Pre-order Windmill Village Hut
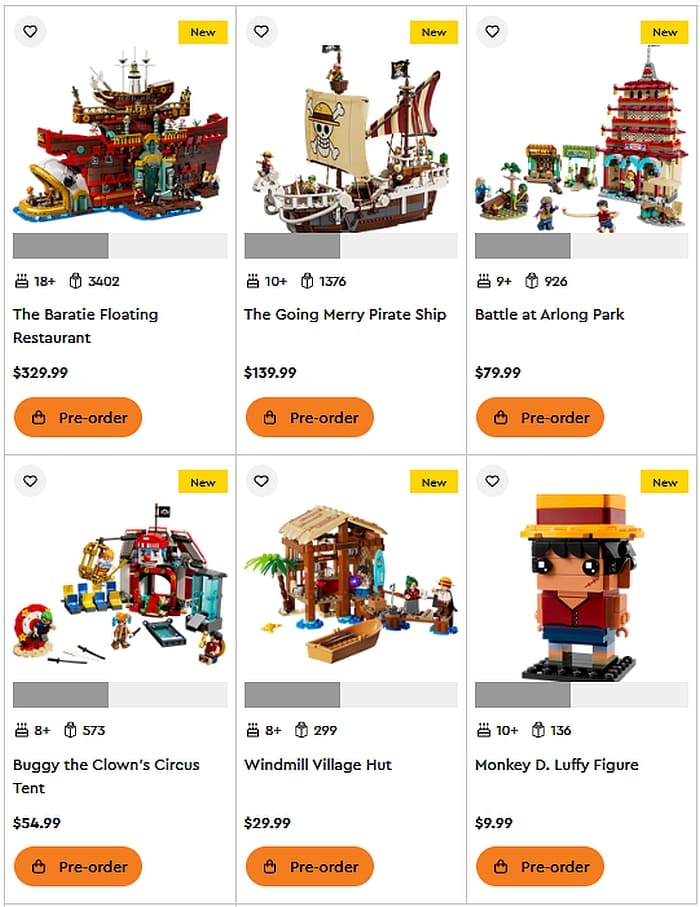 (310, 867)
